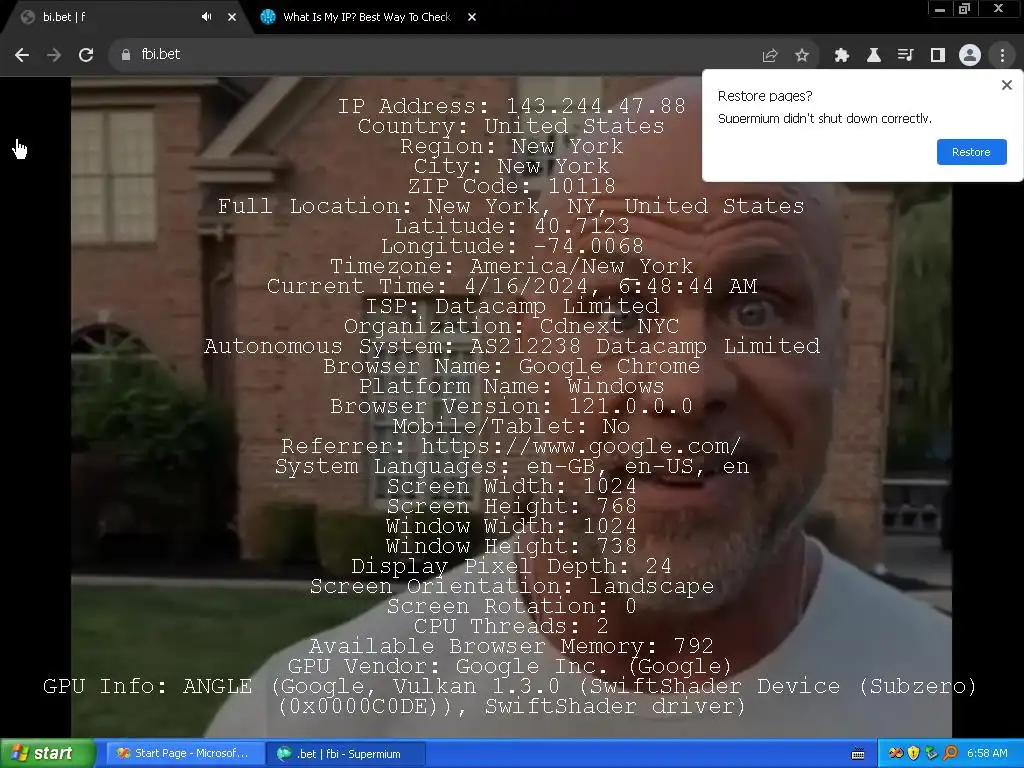Select Browser Version: 121.0.0.0 text

click(x=511, y=406)
